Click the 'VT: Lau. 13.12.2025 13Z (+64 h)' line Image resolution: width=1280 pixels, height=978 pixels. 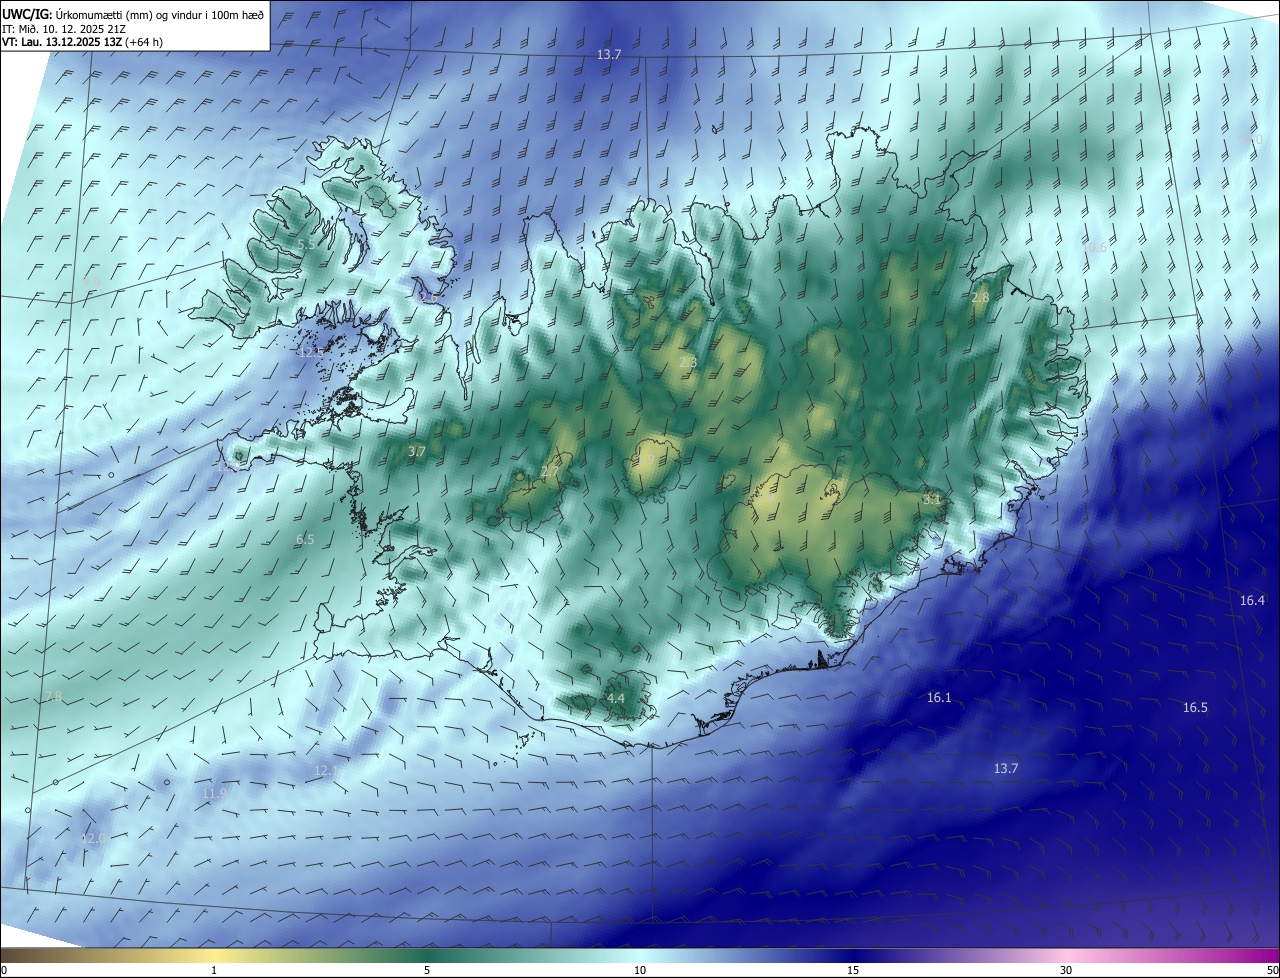pos(82,42)
